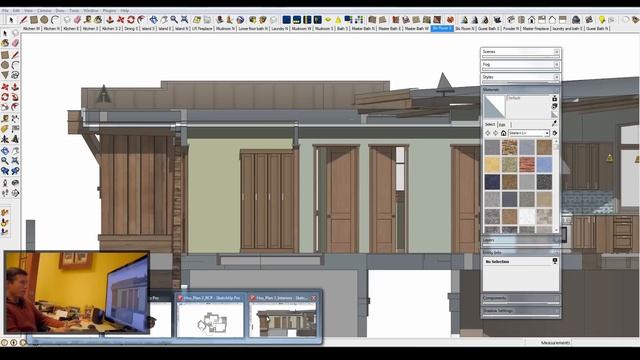This screenshot has height=360, width=640.
Task: Open the Hou_Plan_3_RCP taskbar preview thumbnail
Action: pyautogui.click(x=210, y=316)
